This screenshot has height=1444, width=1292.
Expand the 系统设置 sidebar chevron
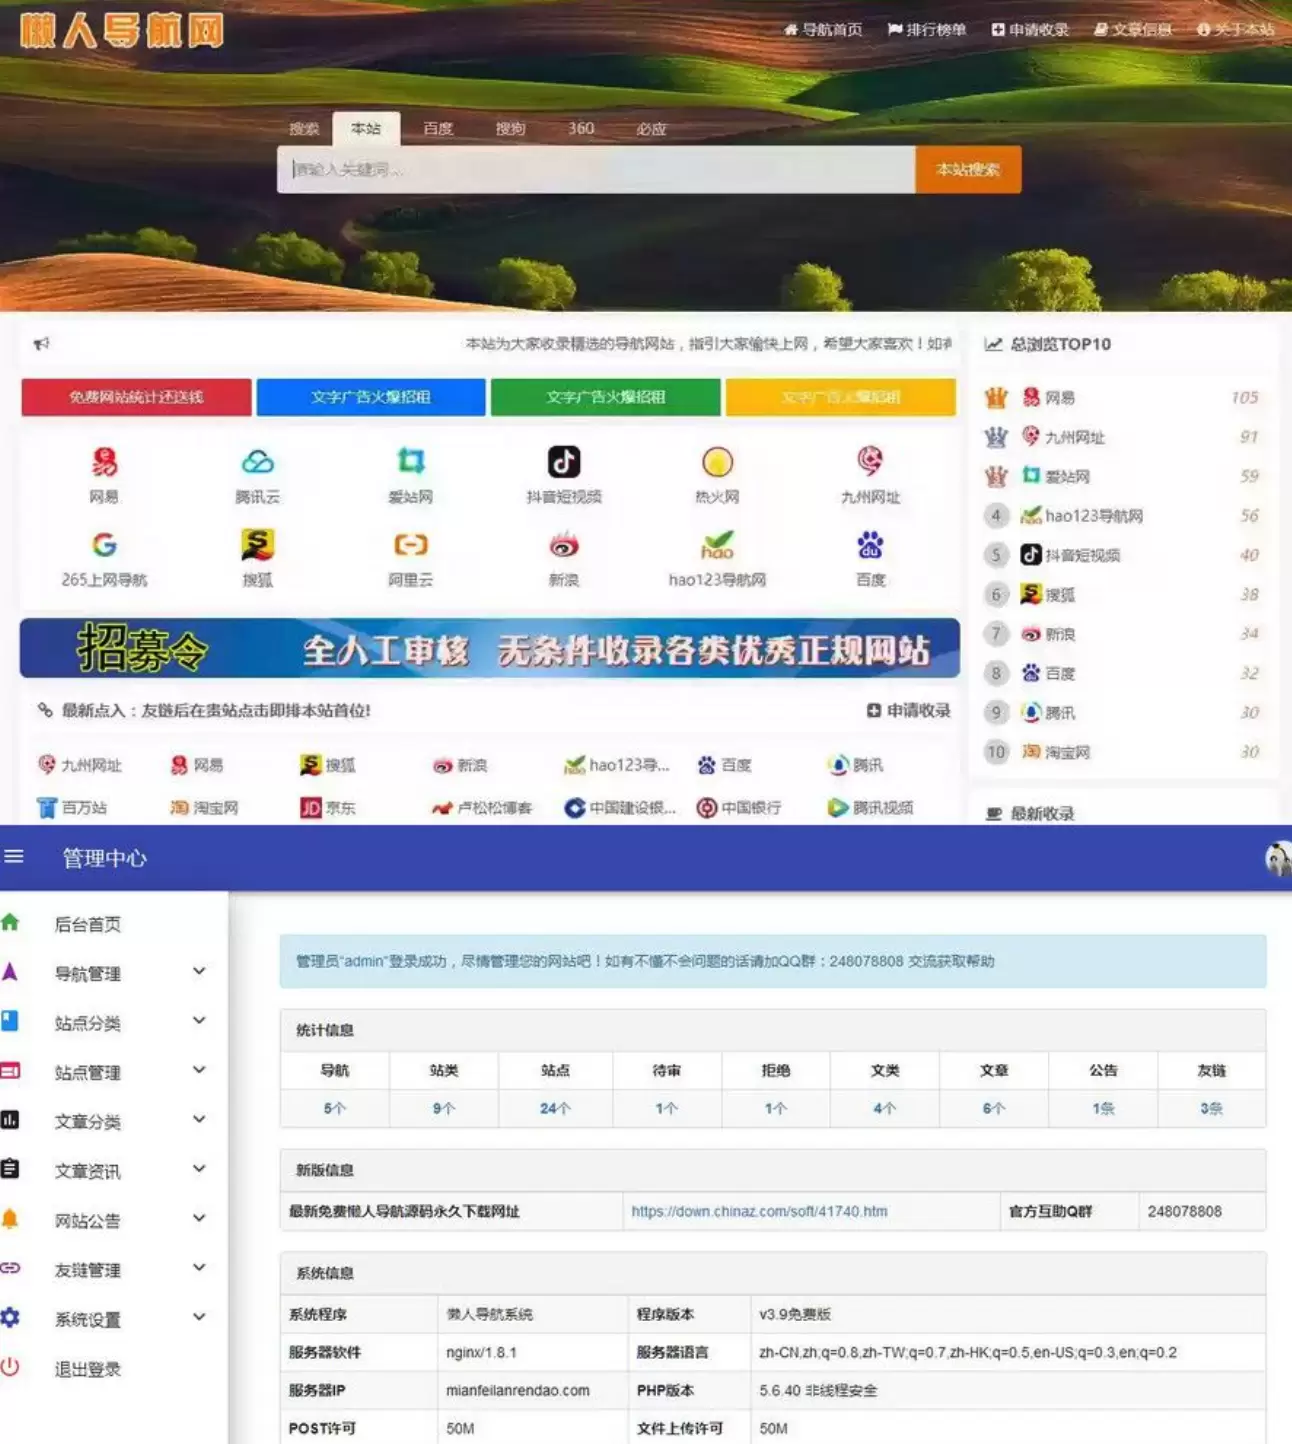click(x=199, y=1316)
